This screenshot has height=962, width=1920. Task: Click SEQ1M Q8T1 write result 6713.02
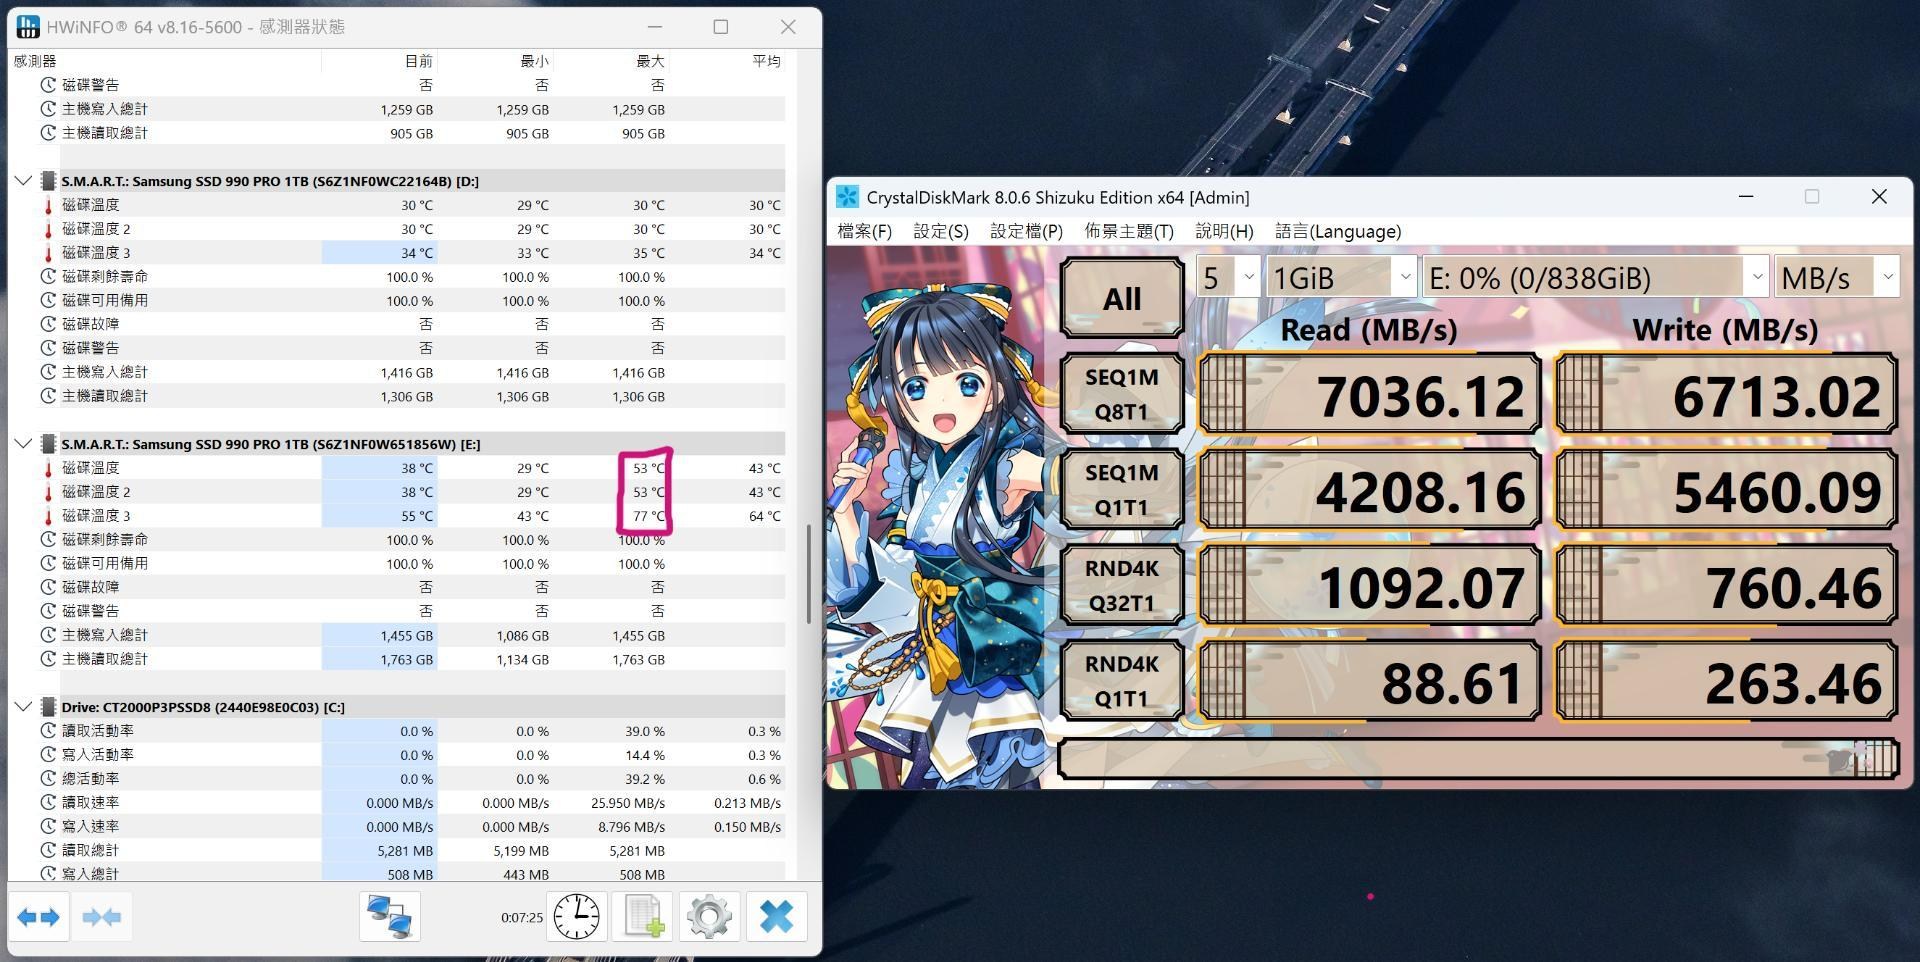tap(1726, 394)
